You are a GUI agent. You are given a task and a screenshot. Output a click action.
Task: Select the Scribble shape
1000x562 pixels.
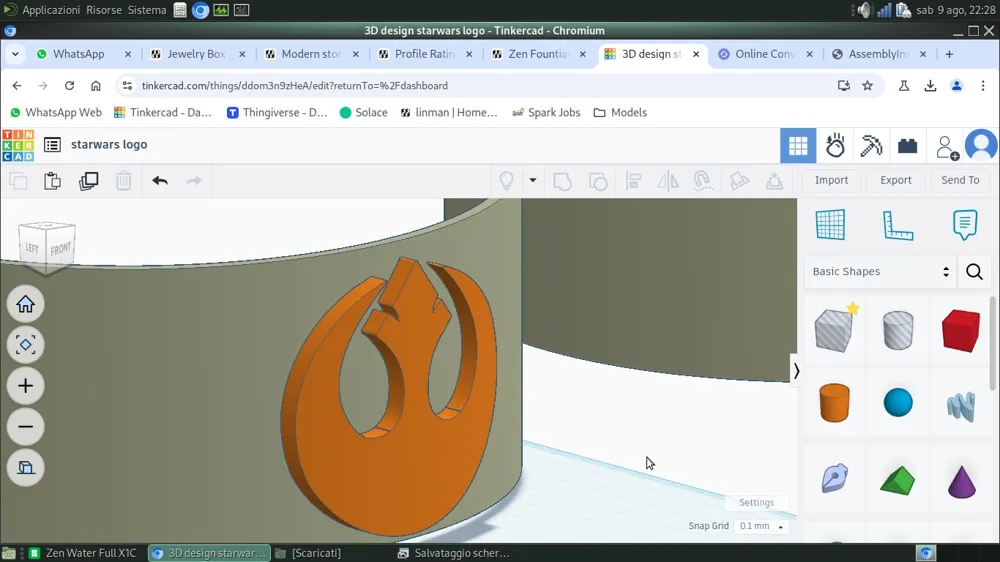point(960,406)
